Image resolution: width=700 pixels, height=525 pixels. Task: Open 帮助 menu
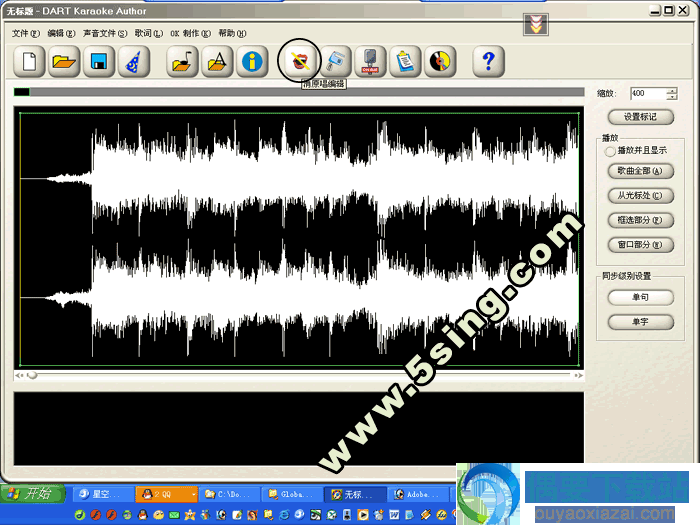pos(232,33)
